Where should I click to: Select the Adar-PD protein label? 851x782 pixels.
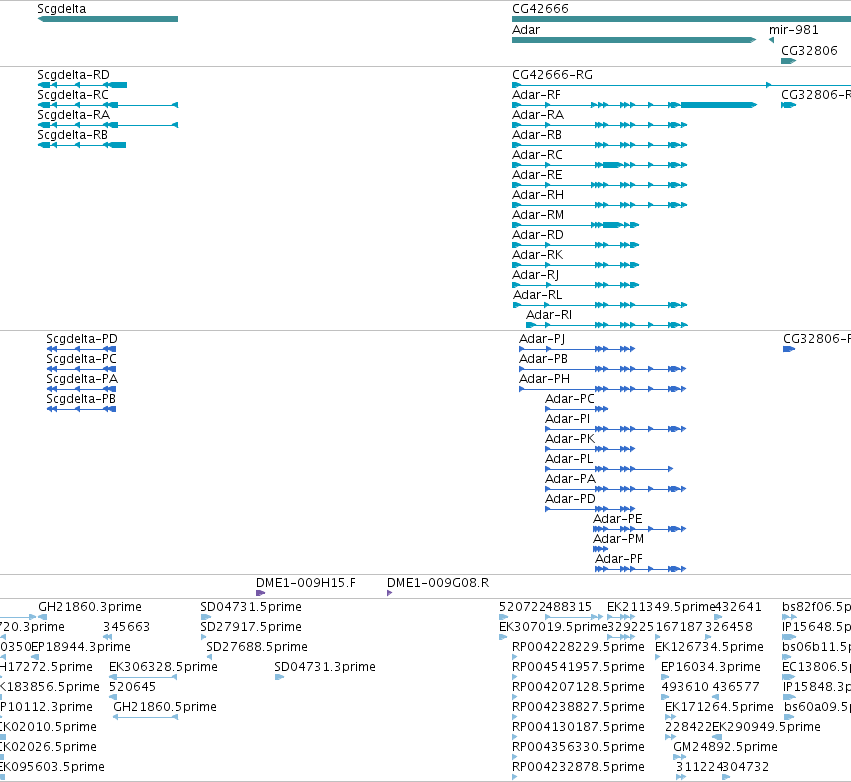[570, 500]
